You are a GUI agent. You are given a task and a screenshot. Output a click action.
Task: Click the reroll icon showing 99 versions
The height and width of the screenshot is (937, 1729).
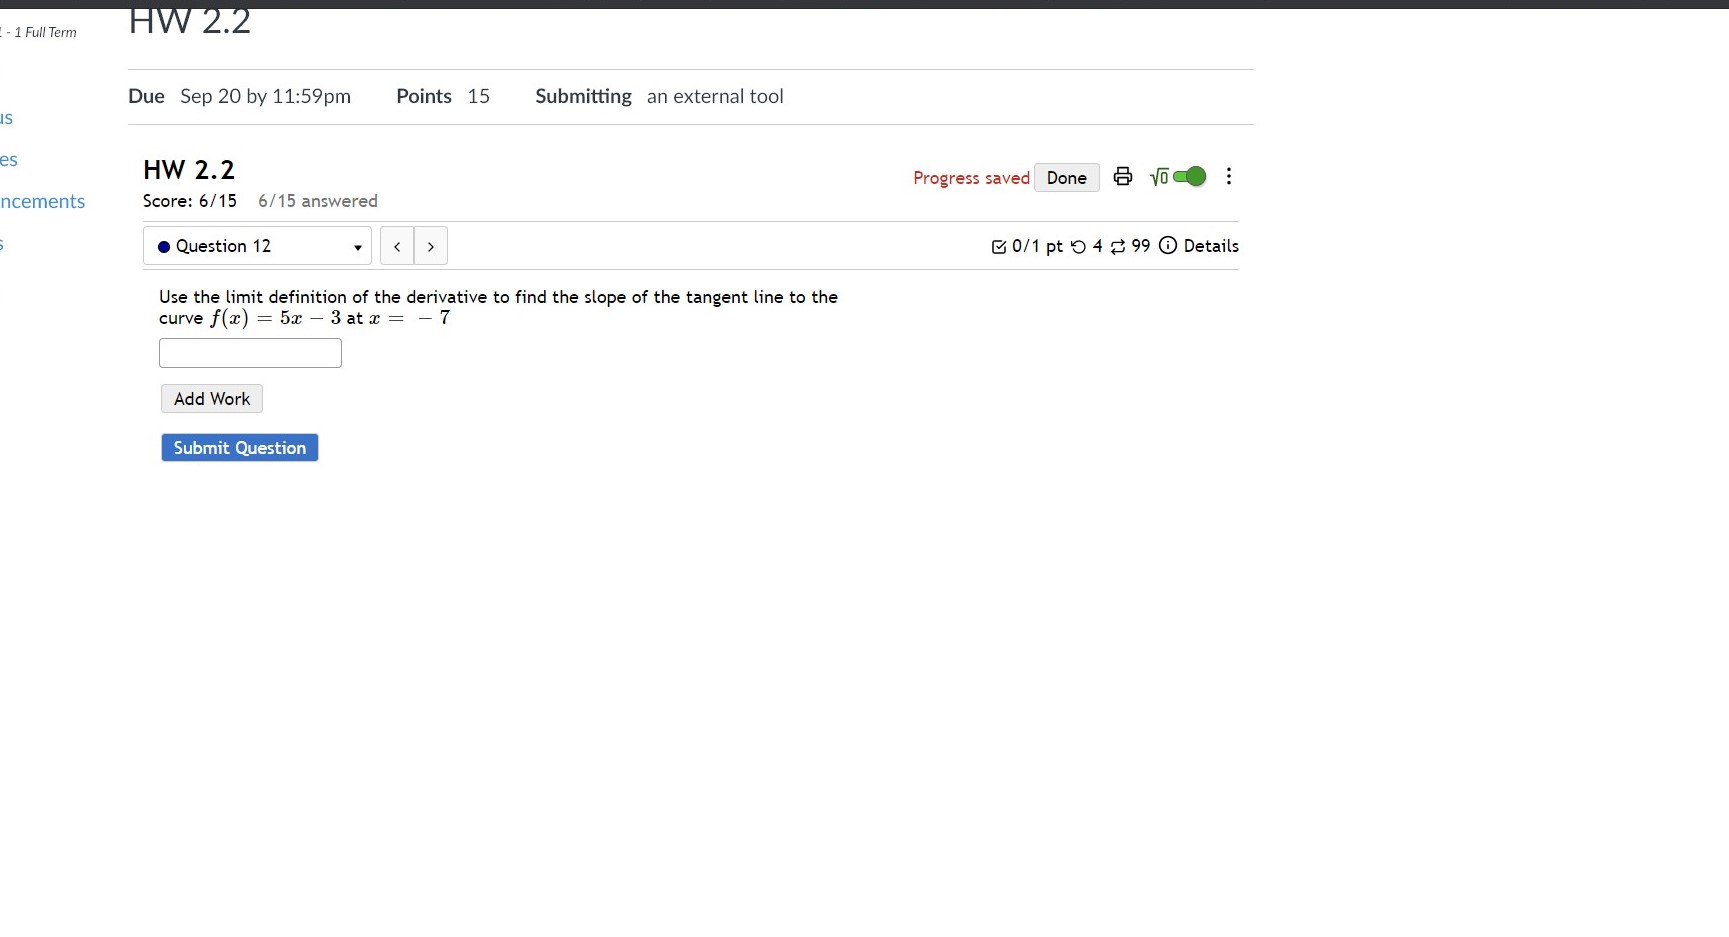[1120, 246]
